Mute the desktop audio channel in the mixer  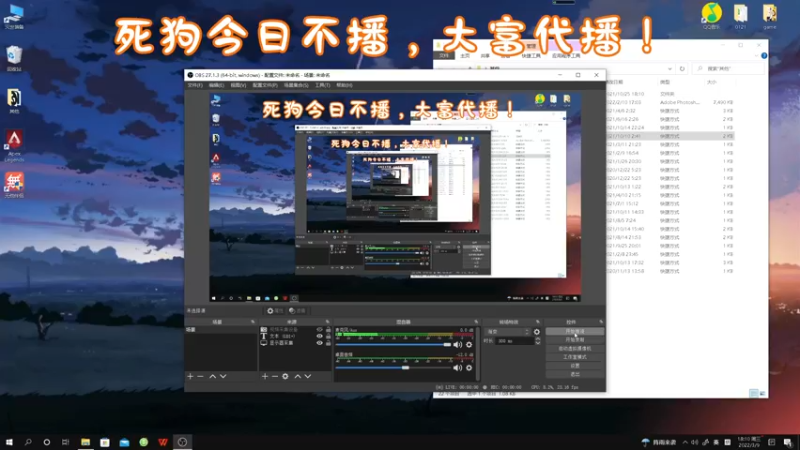point(458,368)
